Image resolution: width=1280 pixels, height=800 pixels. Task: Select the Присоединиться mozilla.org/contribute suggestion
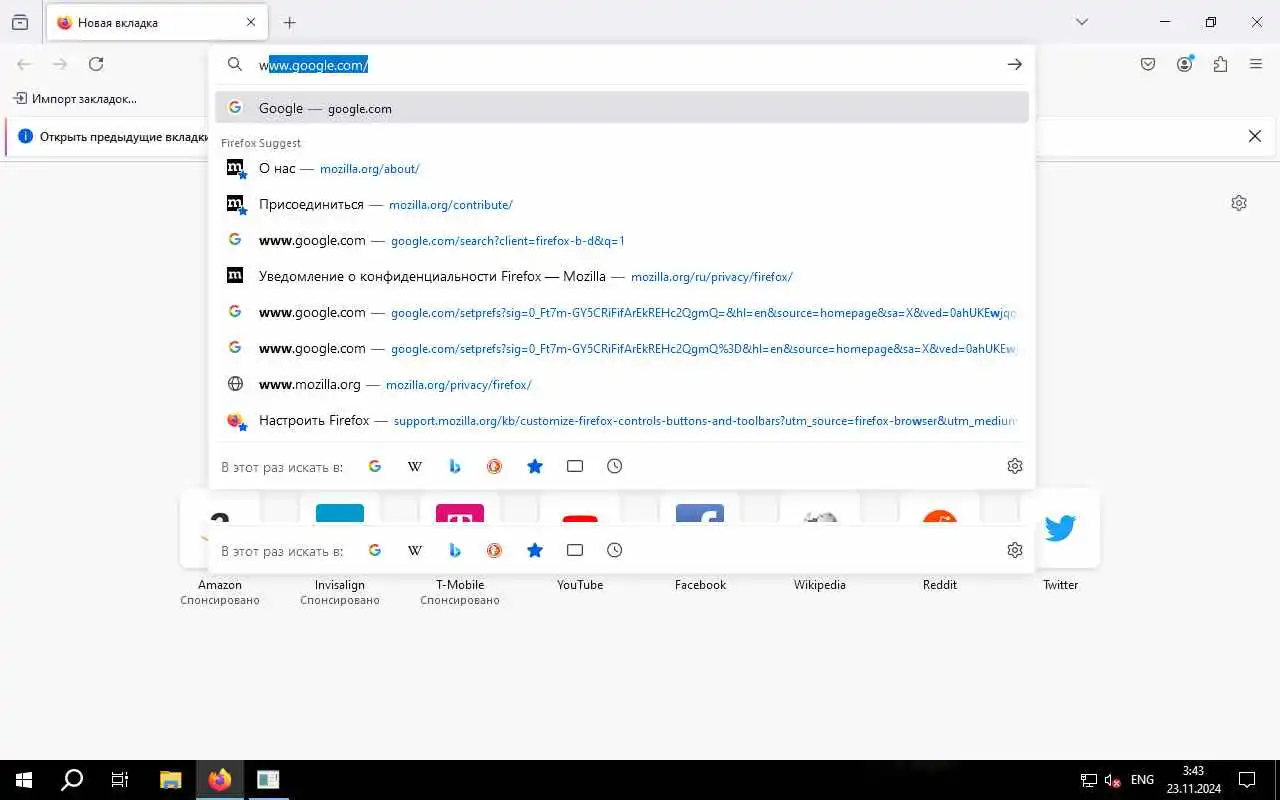(622, 204)
